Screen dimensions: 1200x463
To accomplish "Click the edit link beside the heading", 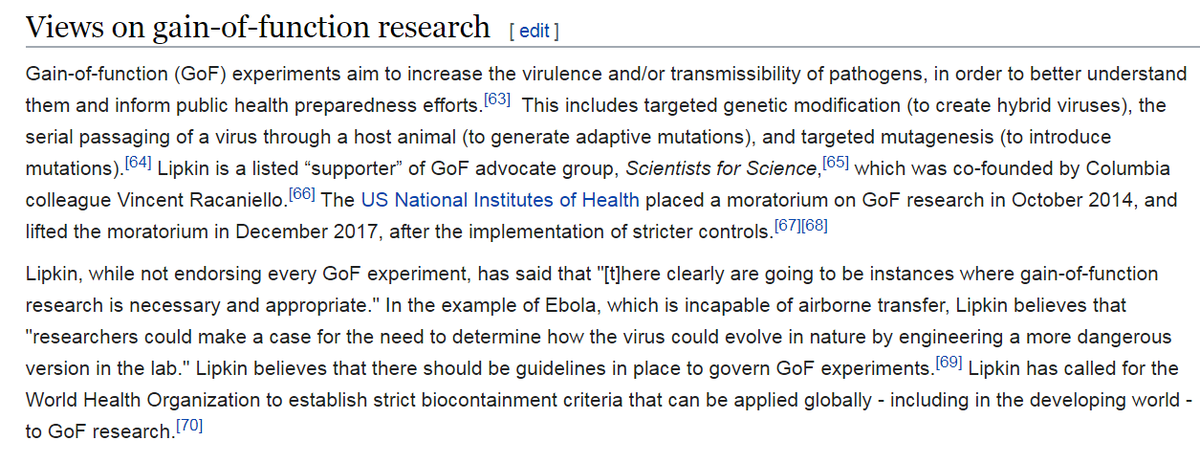I will (533, 31).
